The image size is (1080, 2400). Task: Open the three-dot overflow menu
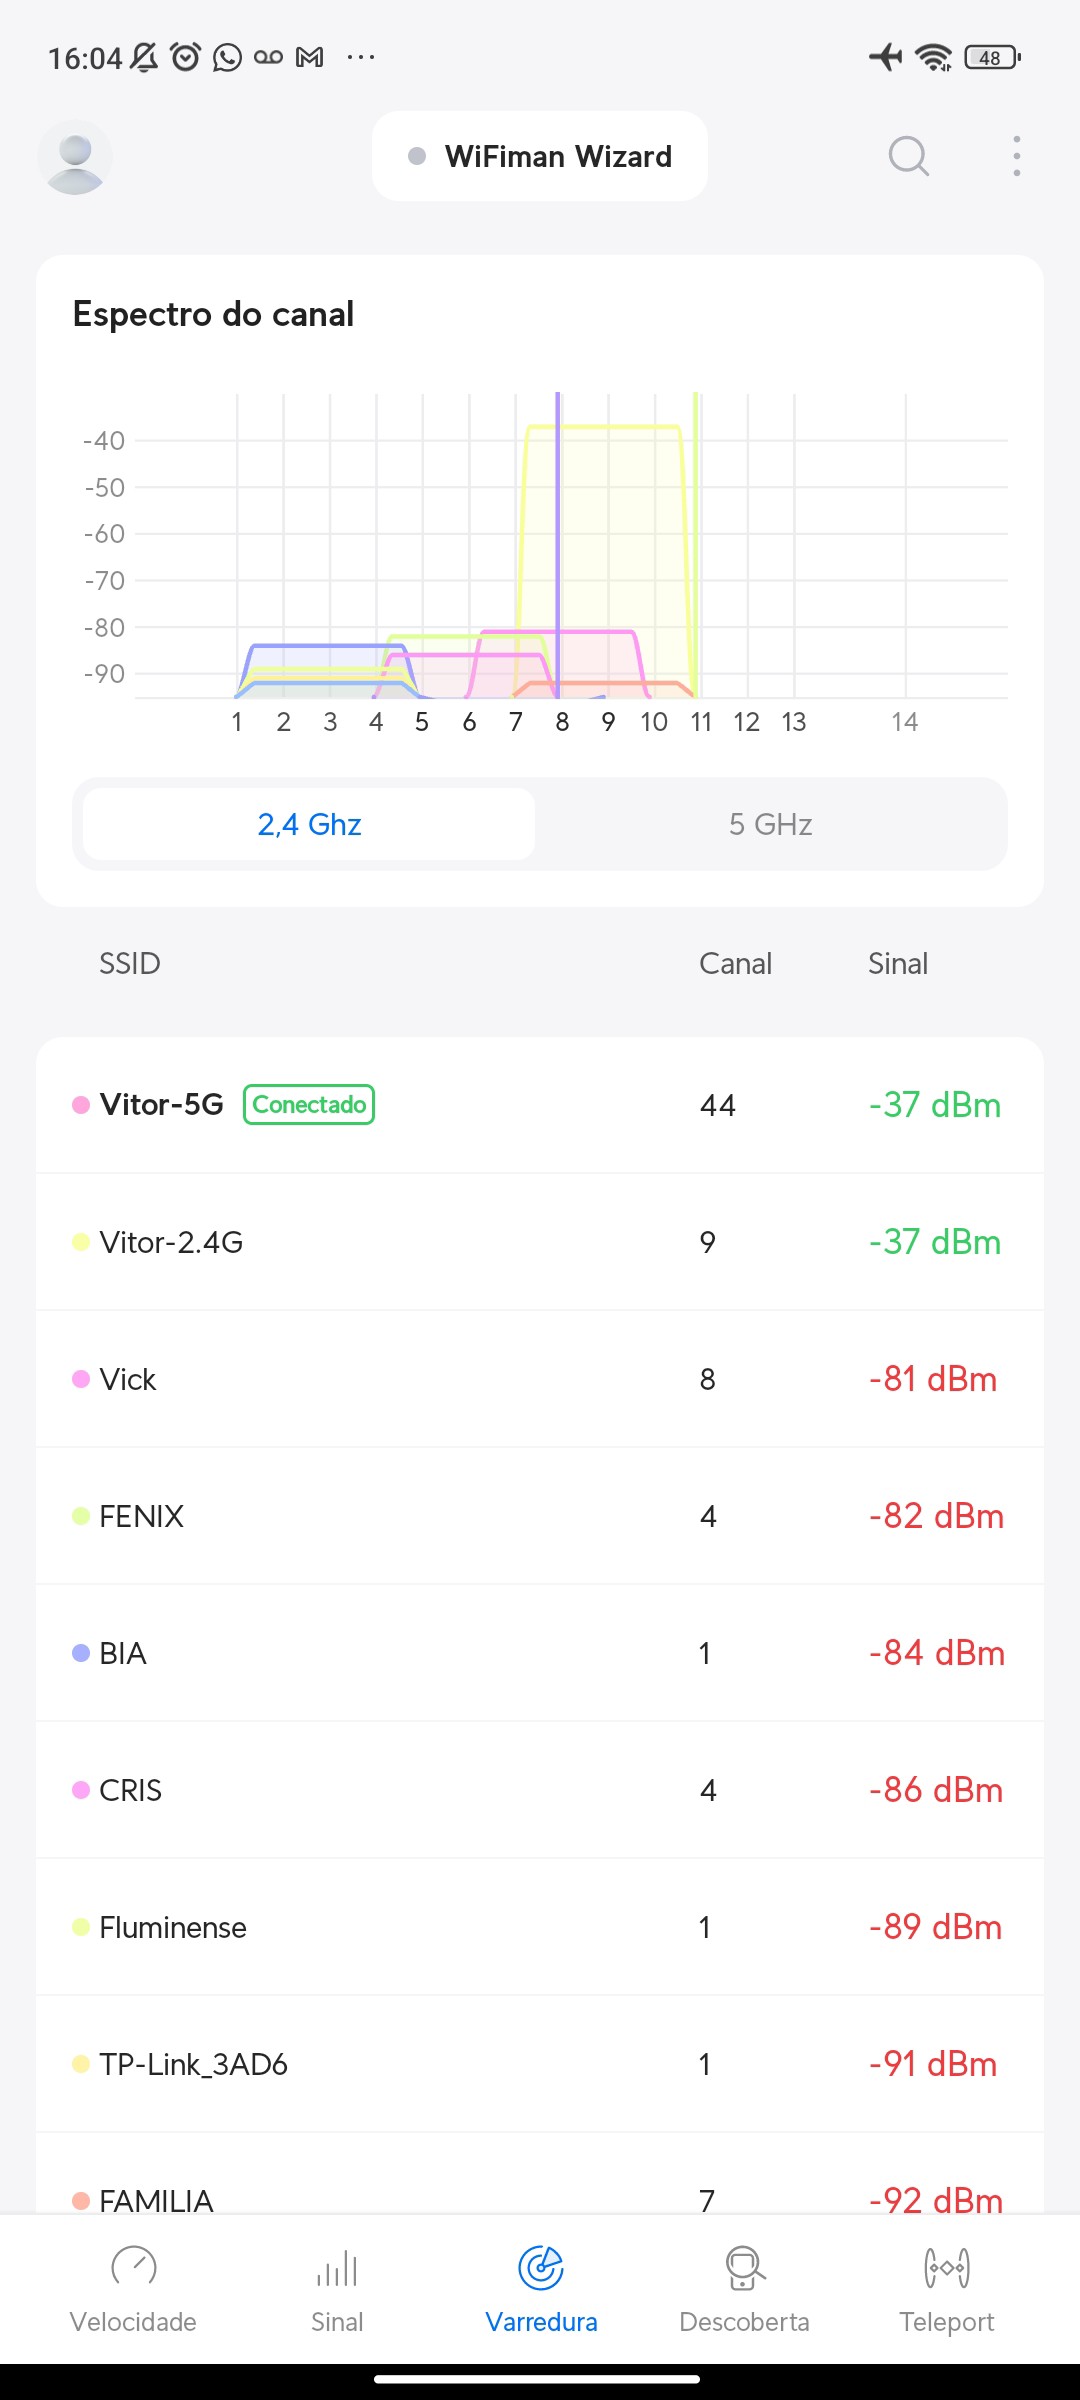1016,157
